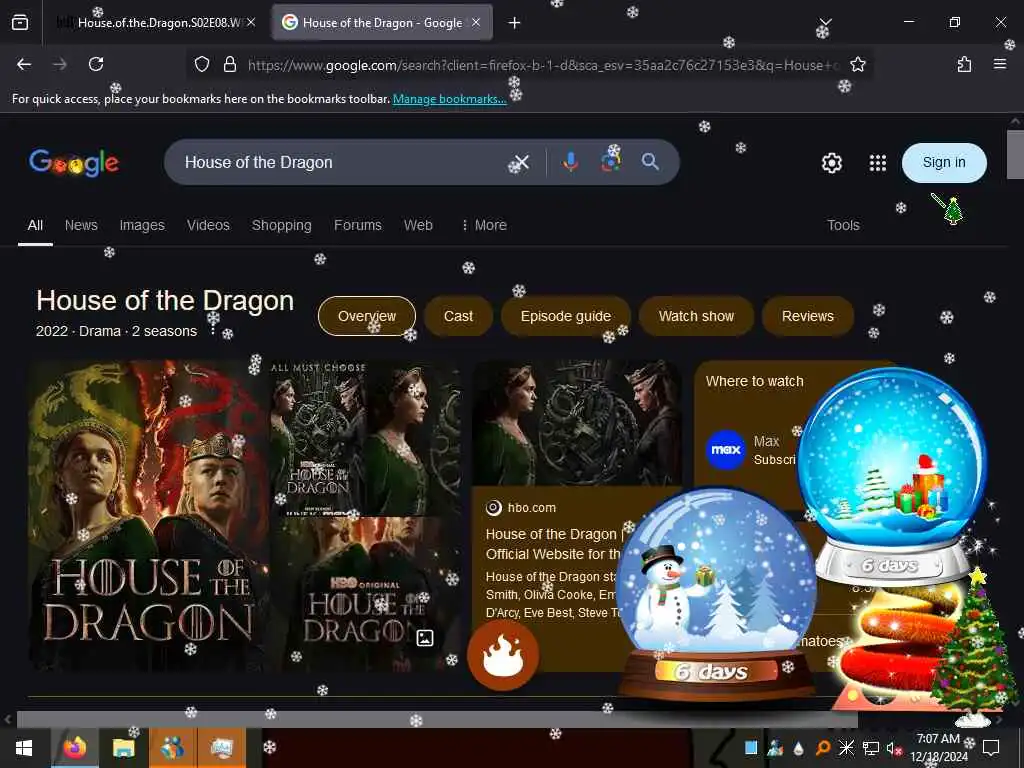This screenshot has height=768, width=1024.
Task: List all tabs dropdown arrow
Action: point(825,23)
